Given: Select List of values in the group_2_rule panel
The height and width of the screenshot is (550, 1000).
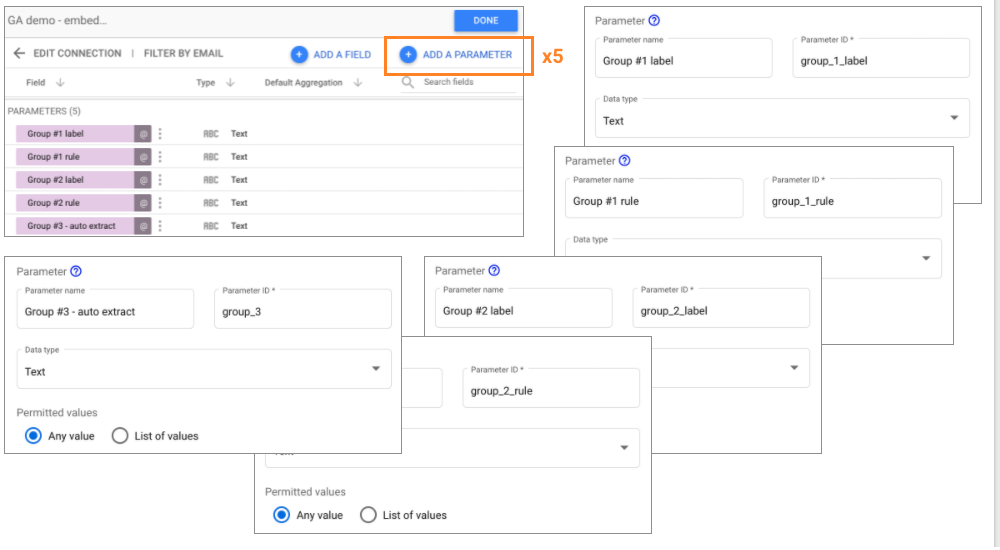Looking at the screenshot, I should (x=368, y=515).
